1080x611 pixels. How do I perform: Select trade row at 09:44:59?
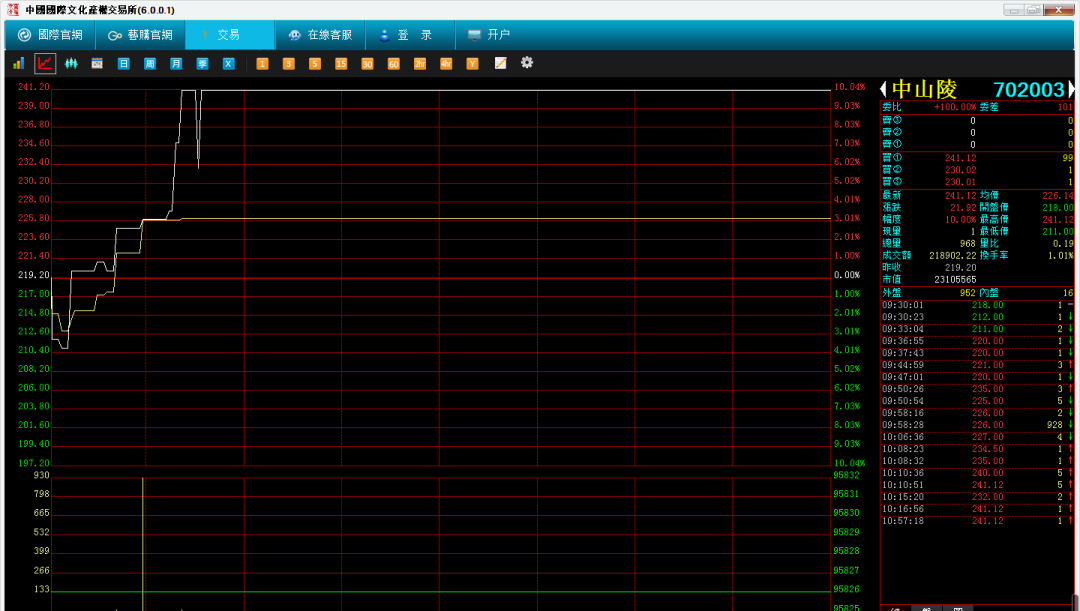(977, 365)
